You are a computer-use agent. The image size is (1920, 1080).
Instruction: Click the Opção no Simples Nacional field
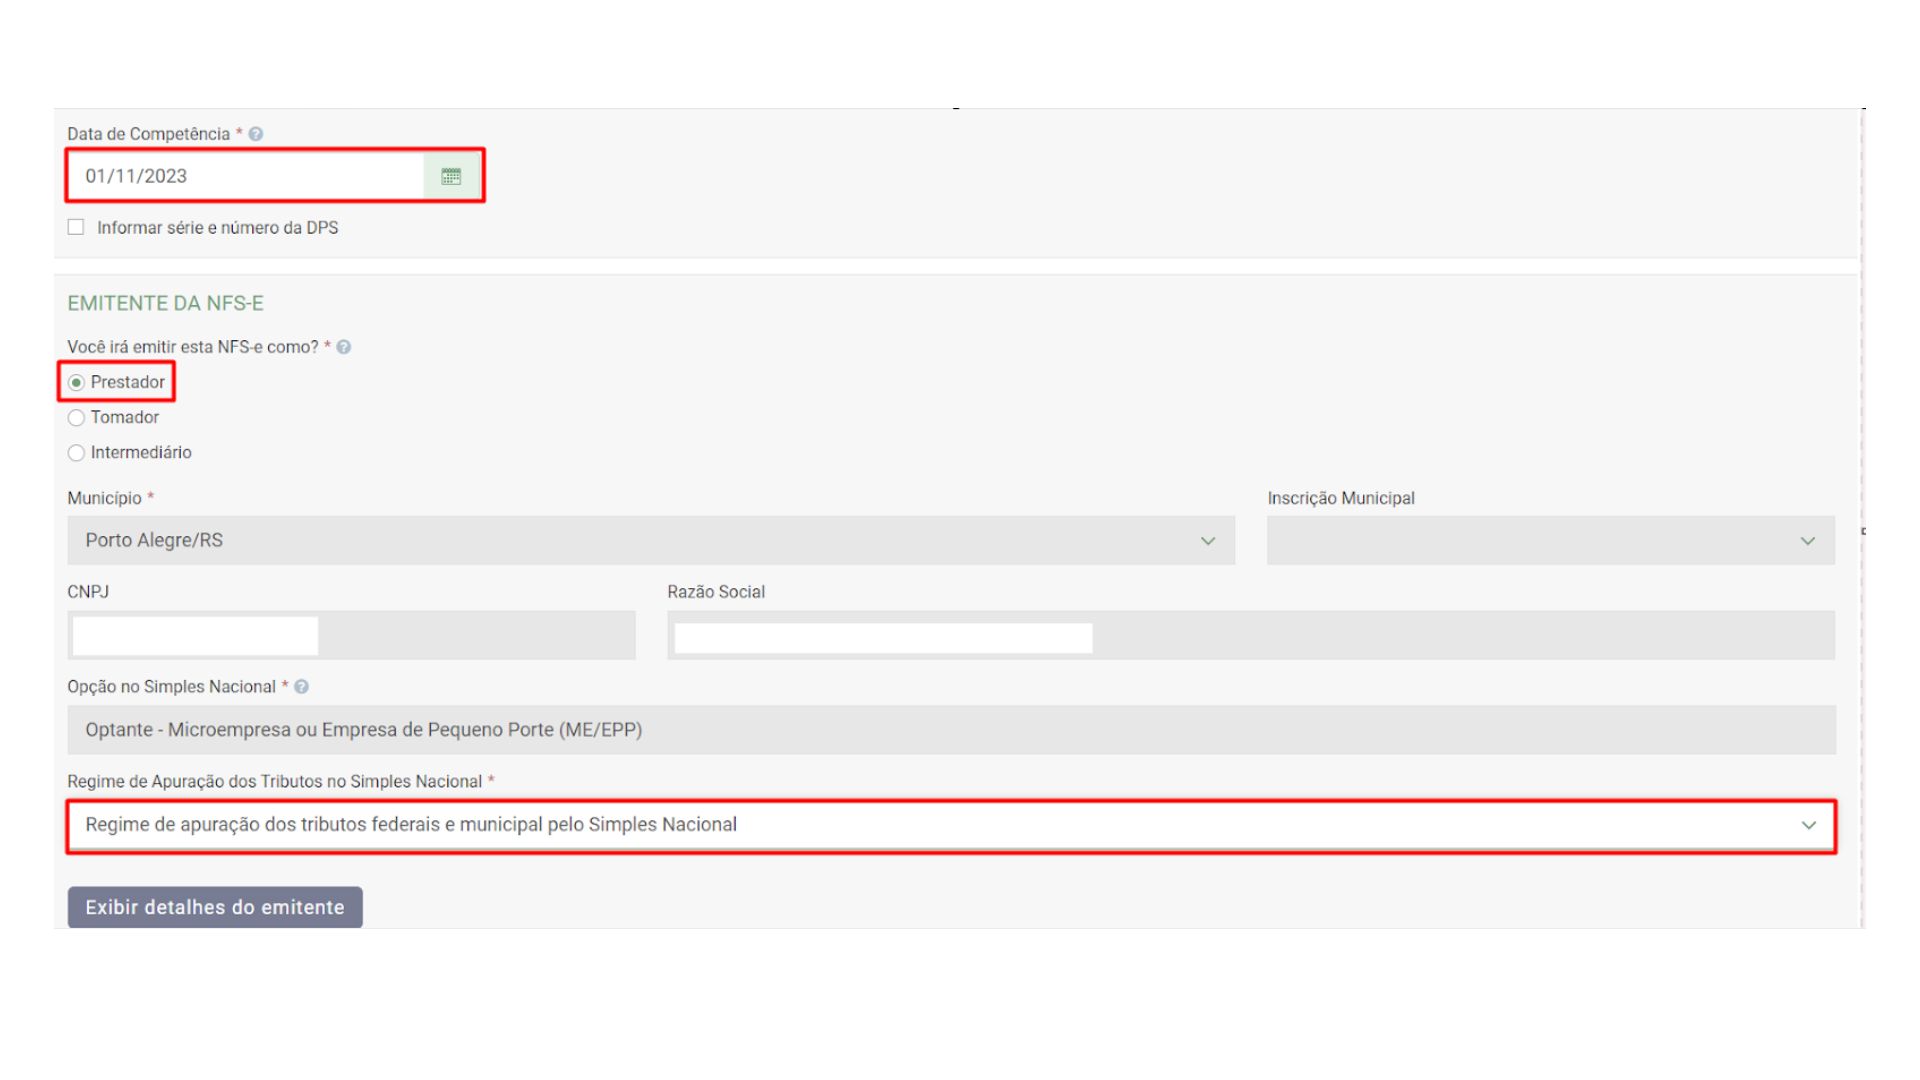(x=950, y=730)
